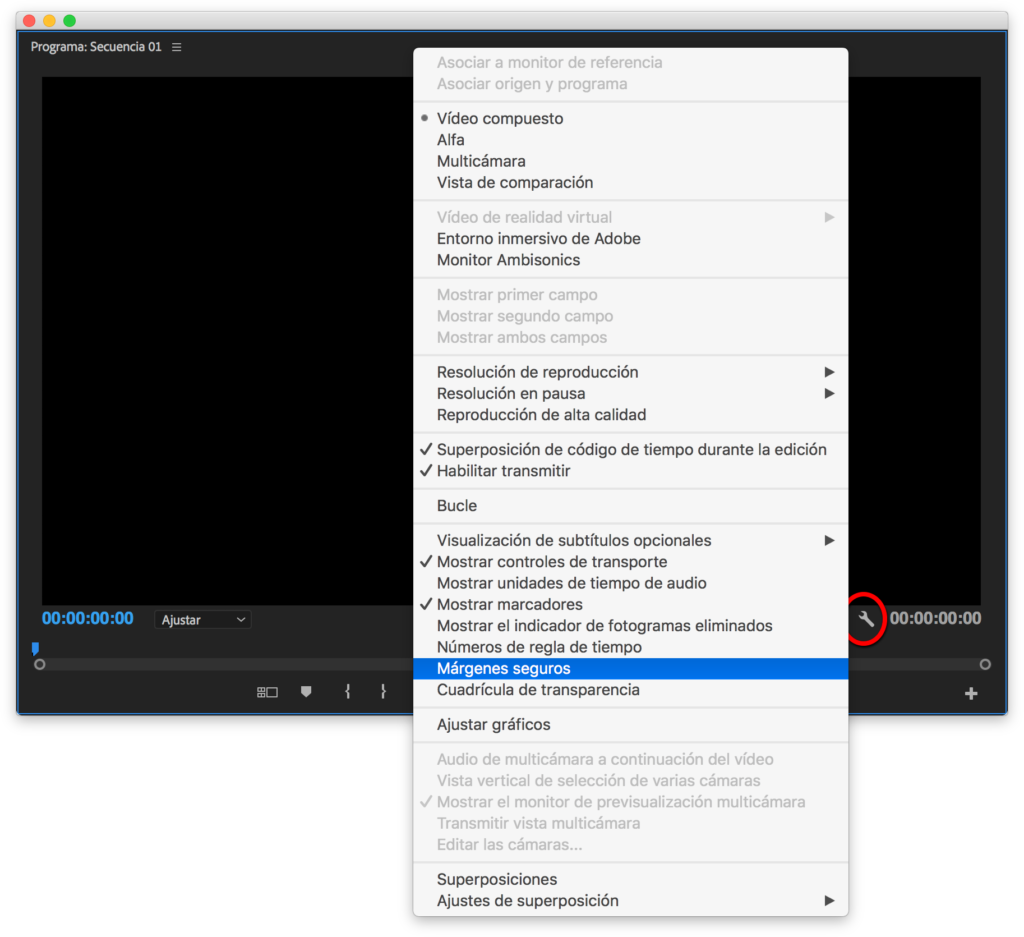This screenshot has width=1024, height=937.
Task: Click the add marker icon
Action: click(306, 691)
